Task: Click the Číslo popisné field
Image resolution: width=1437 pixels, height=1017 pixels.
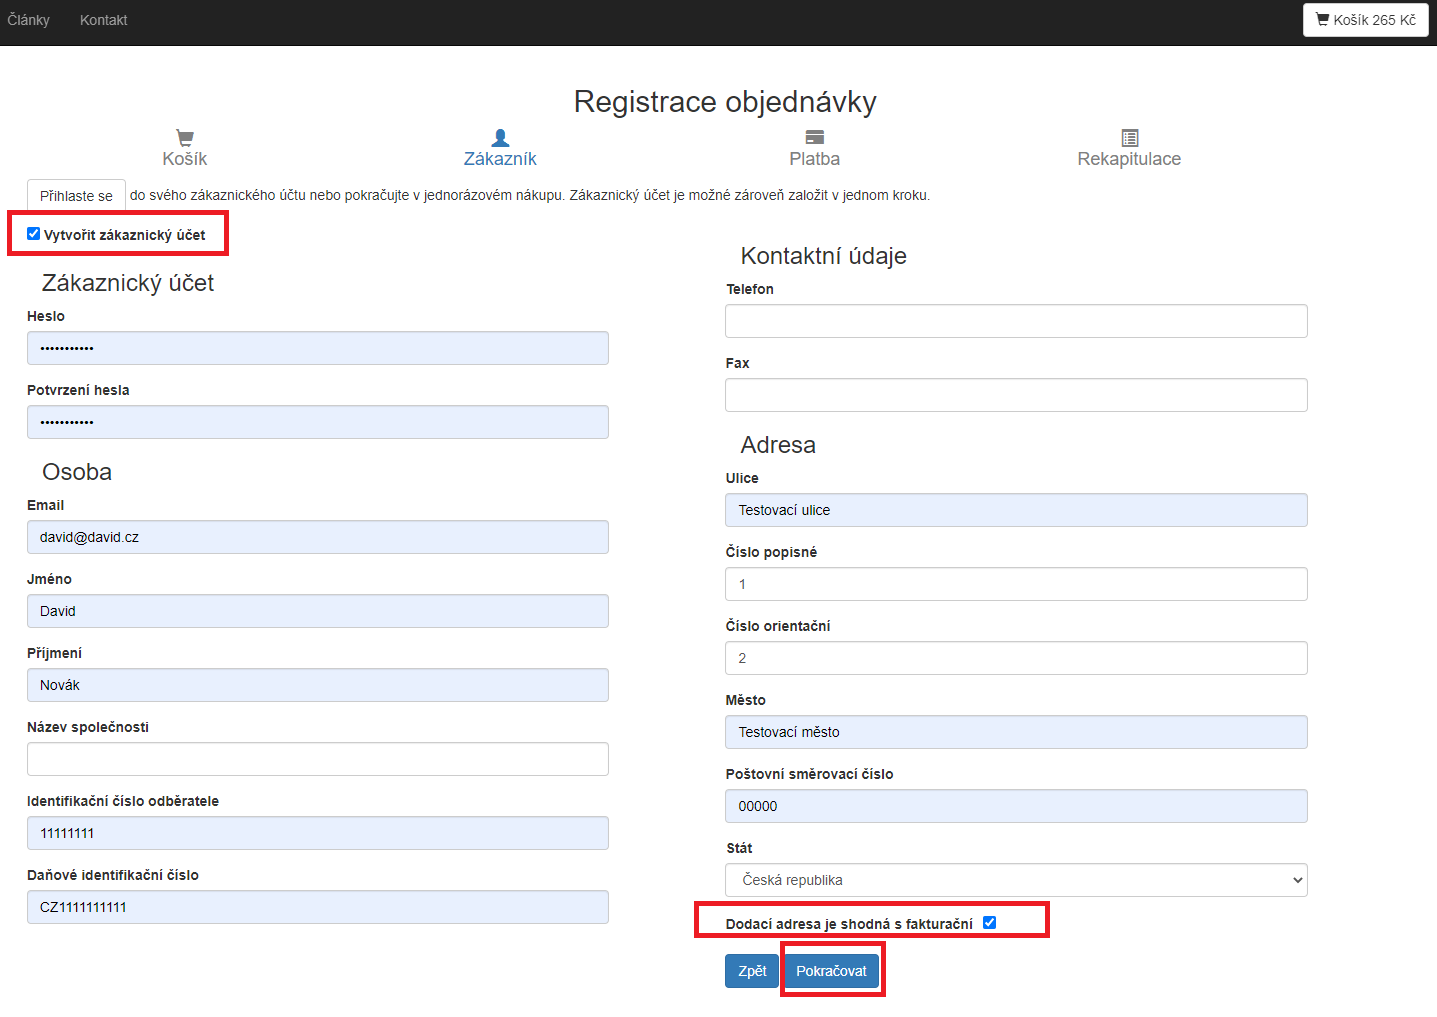Action: pos(1016,584)
